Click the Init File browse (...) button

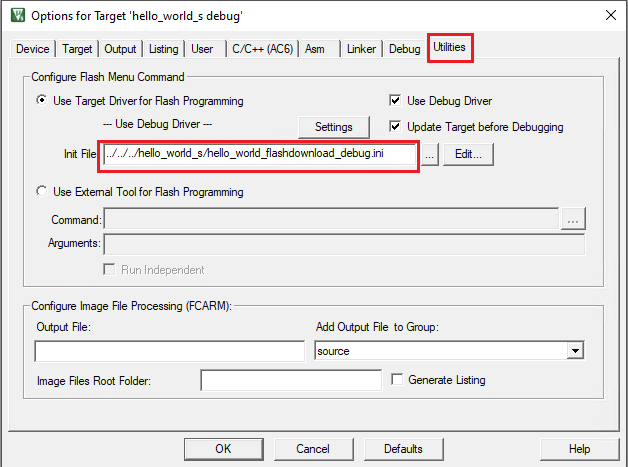pyautogui.click(x=429, y=155)
